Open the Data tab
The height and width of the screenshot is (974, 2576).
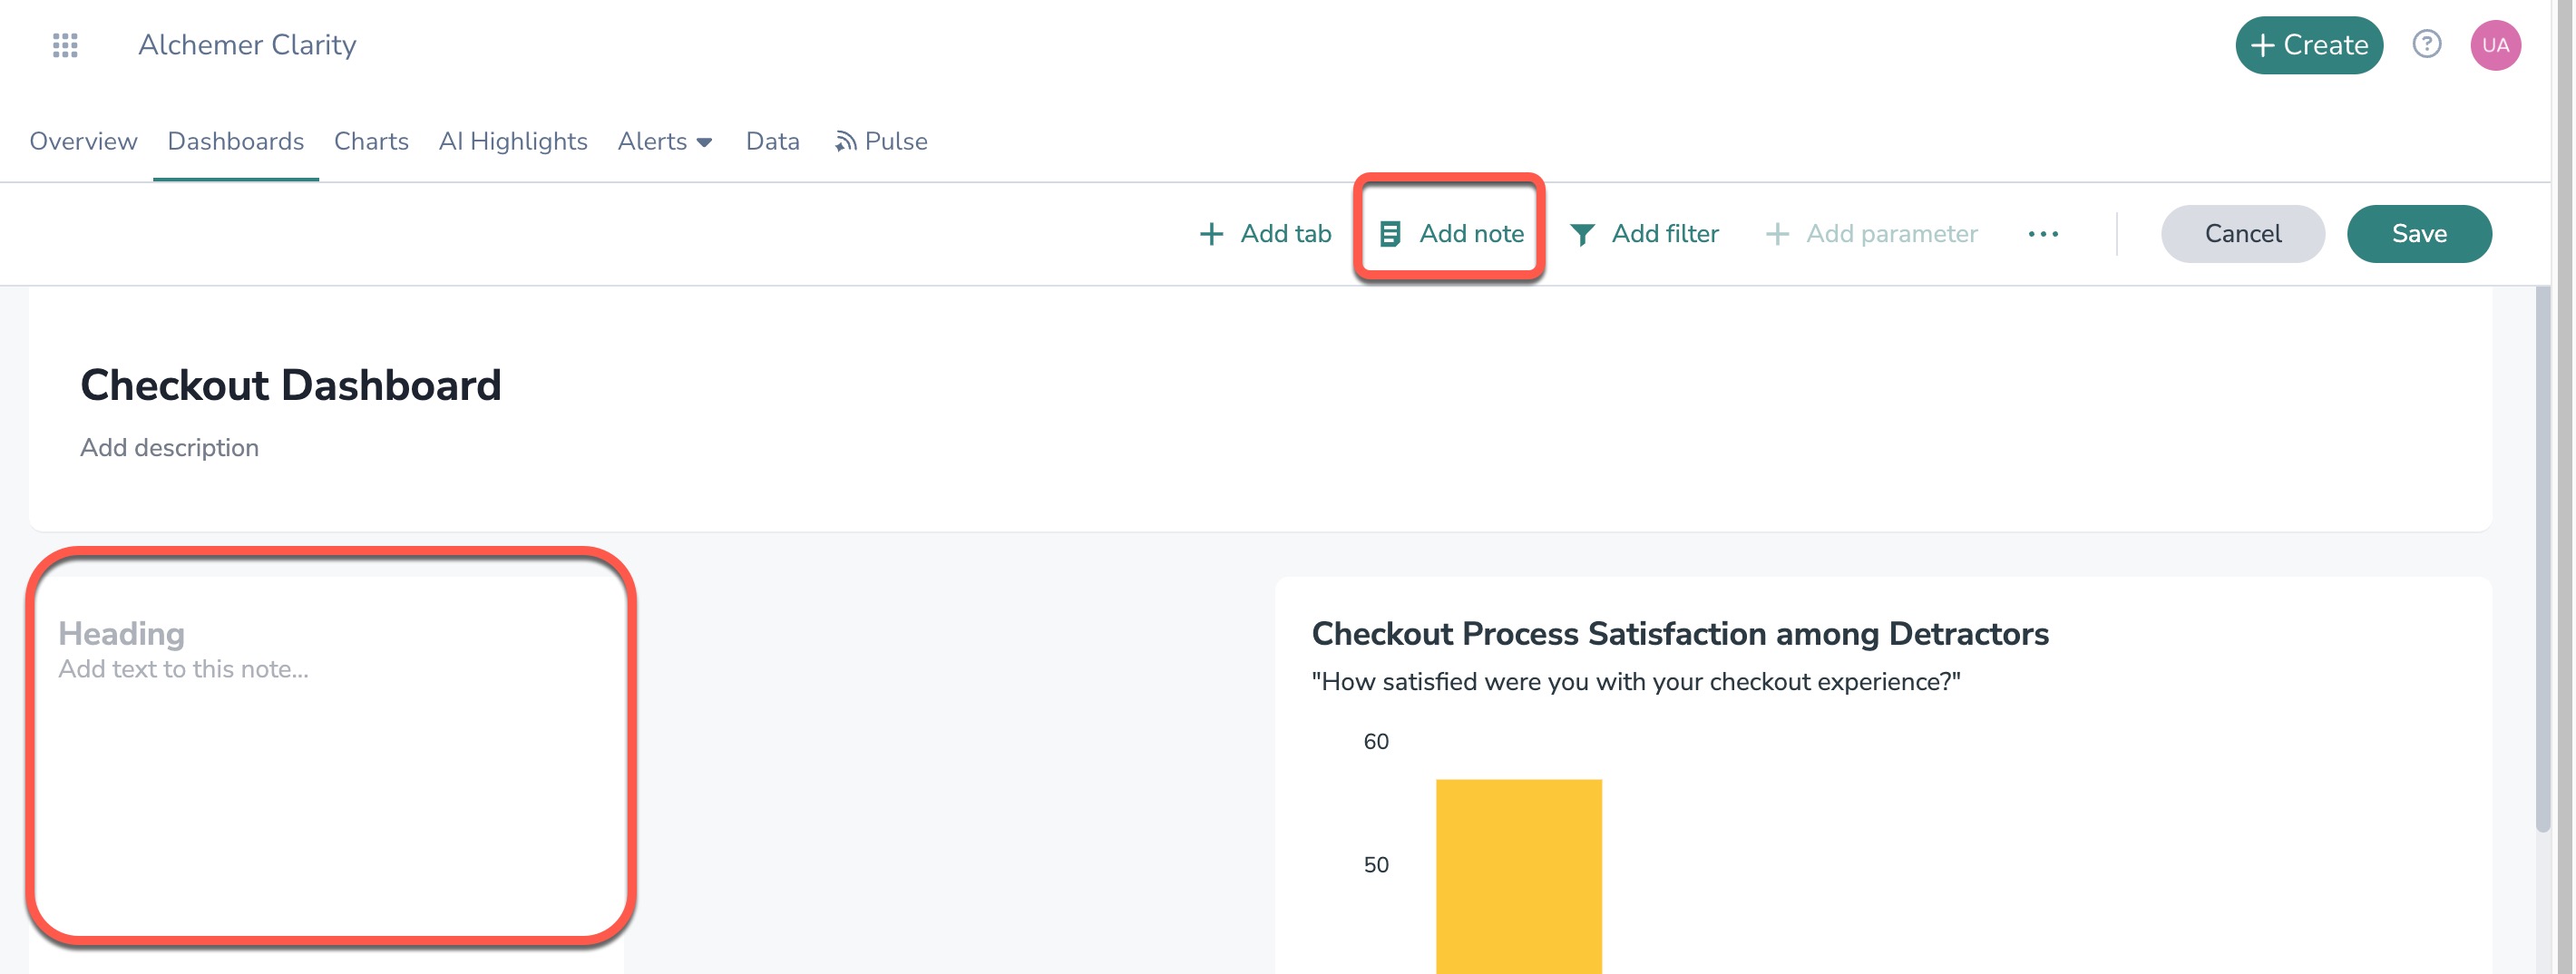772,141
